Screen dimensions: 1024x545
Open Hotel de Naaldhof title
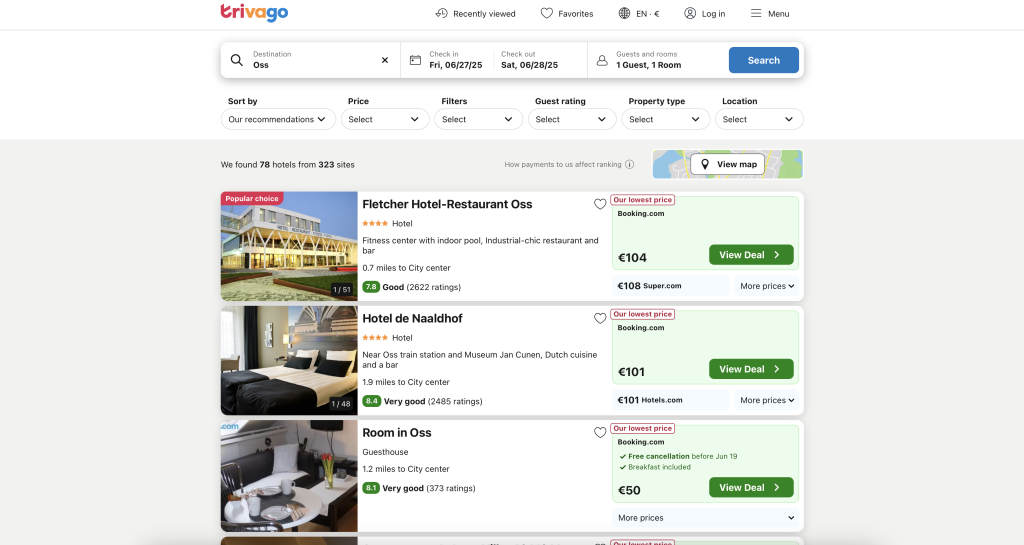pos(412,319)
